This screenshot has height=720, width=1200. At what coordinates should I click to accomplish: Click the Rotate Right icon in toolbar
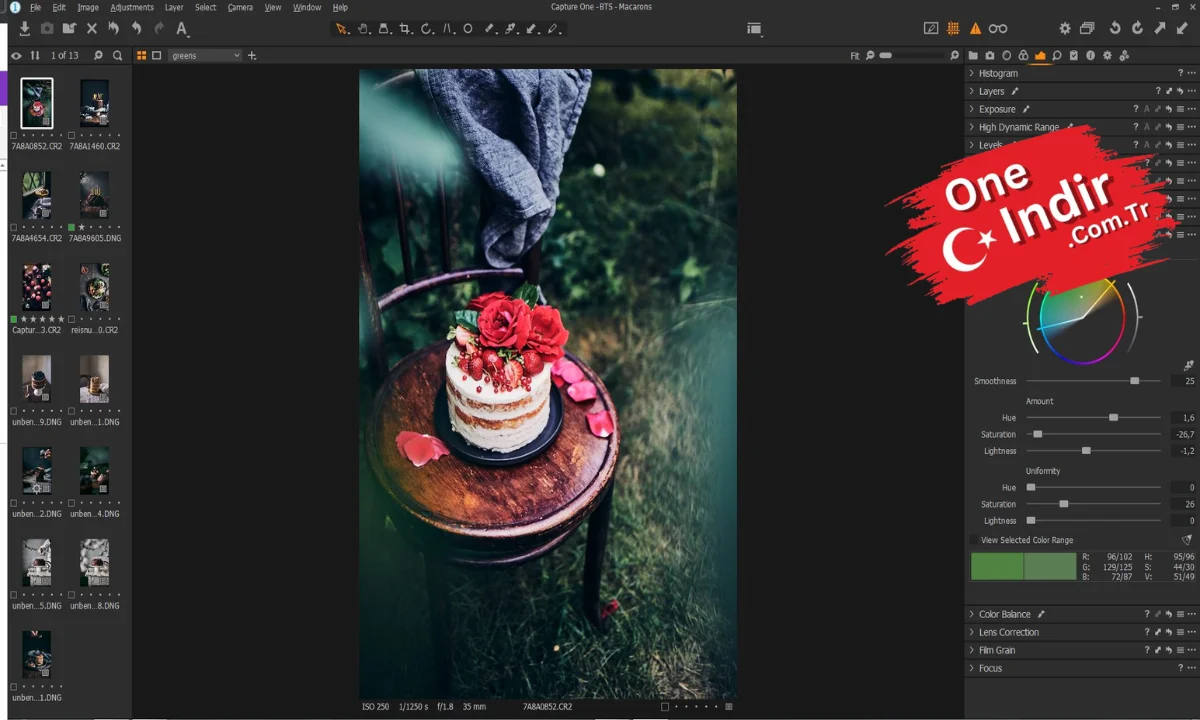coord(1137,29)
